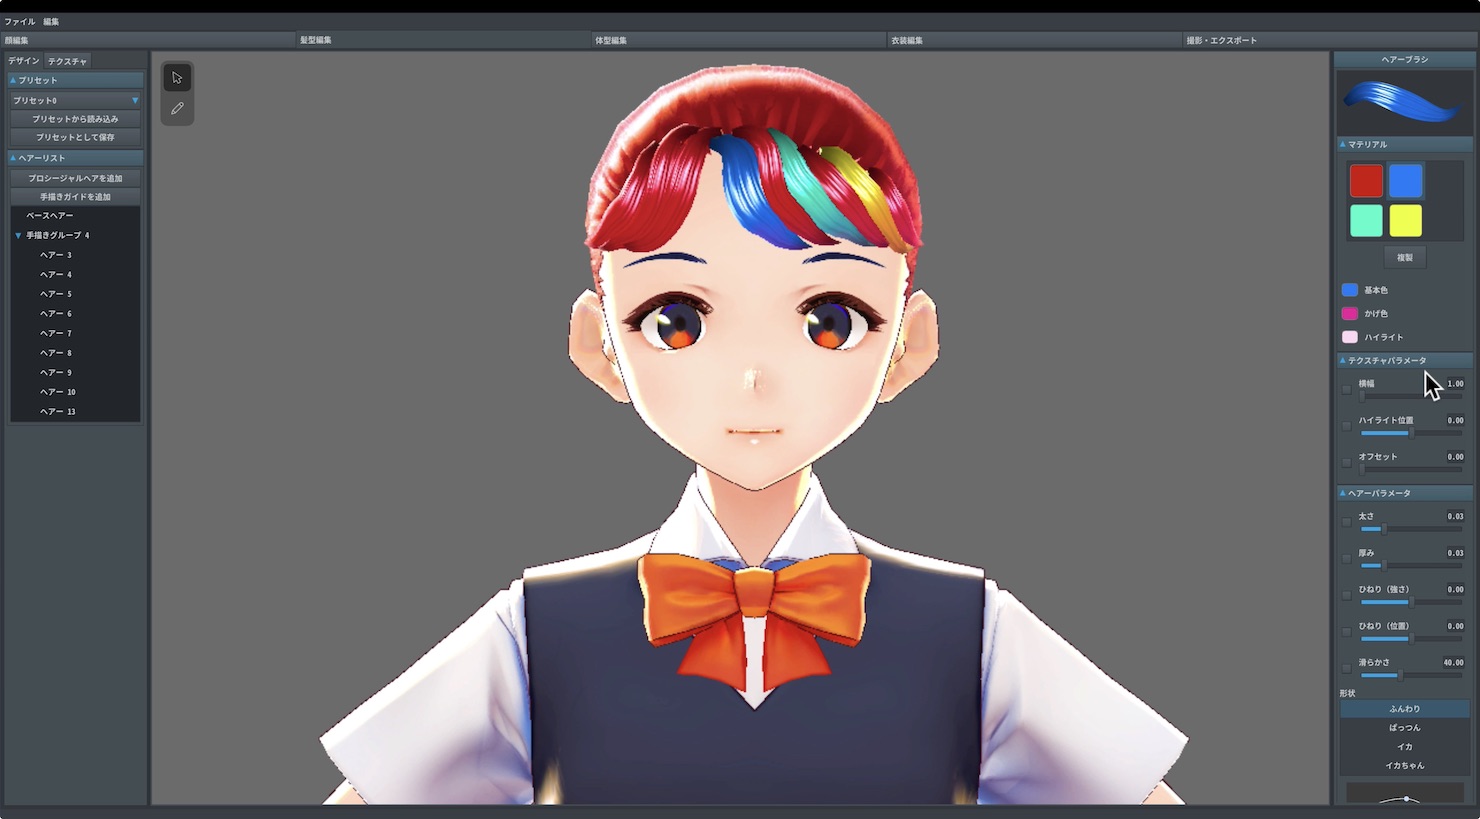This screenshot has height=819, width=1480.
Task: Click the blue hair brush preview thumbnail
Action: click(1404, 102)
